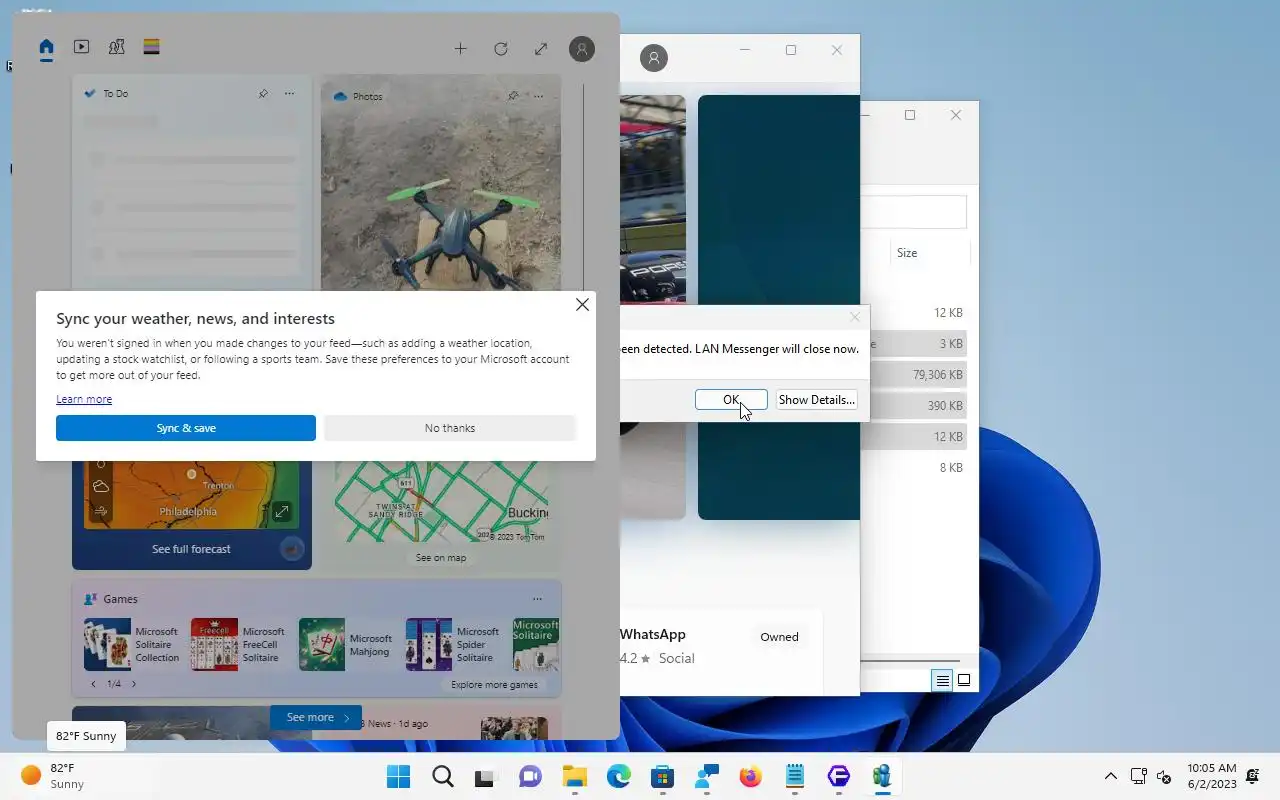This screenshot has width=1280, height=800.
Task: Click Show Details in error dialog
Action: 817,400
